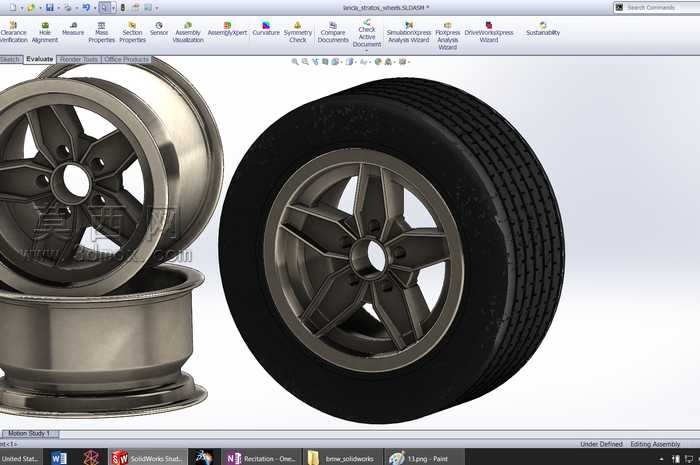This screenshot has height=465, width=700.
Task: Expand the New document dropdown arrow
Action: point(21,8)
